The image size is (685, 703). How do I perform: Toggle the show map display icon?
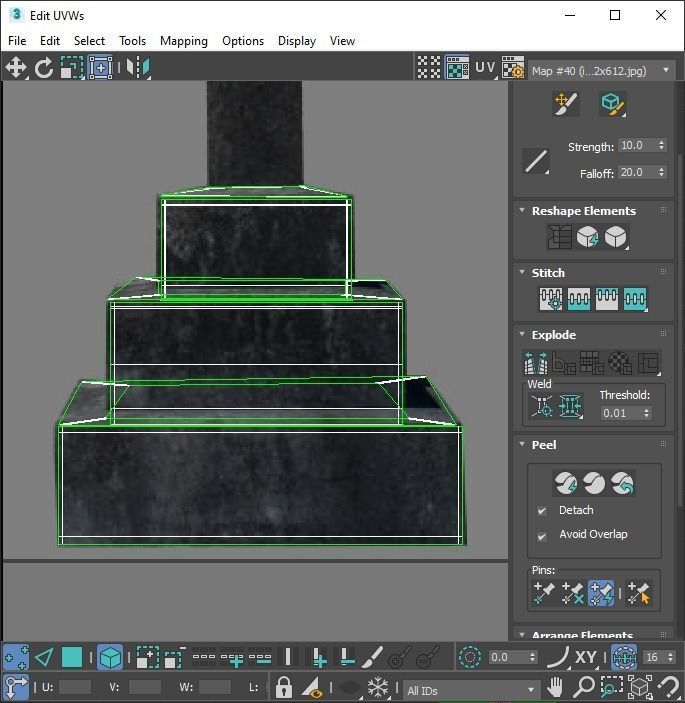[x=457, y=68]
